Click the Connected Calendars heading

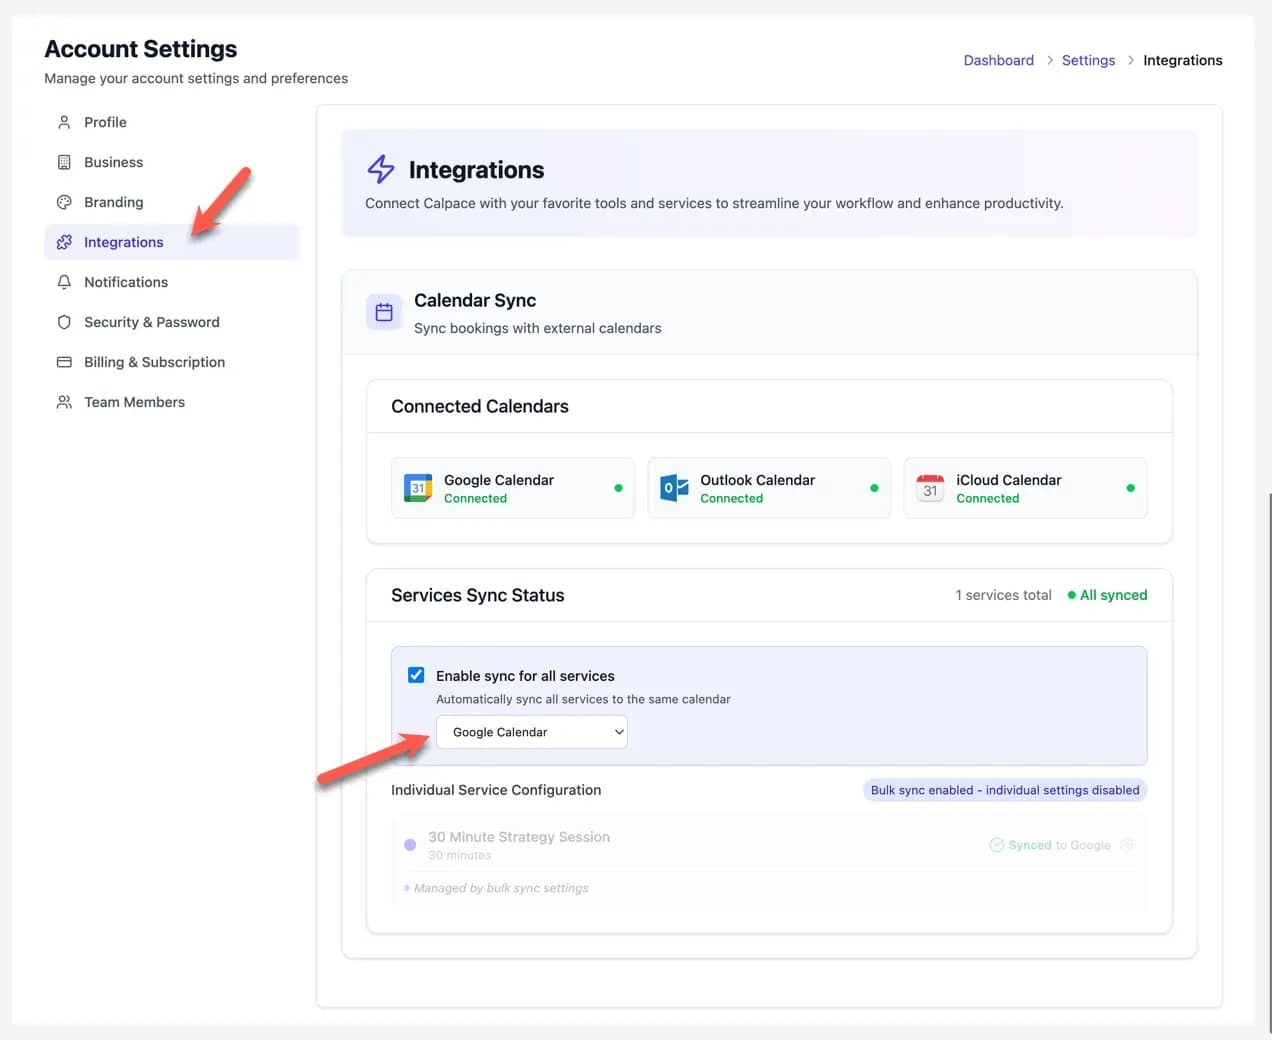click(x=480, y=406)
